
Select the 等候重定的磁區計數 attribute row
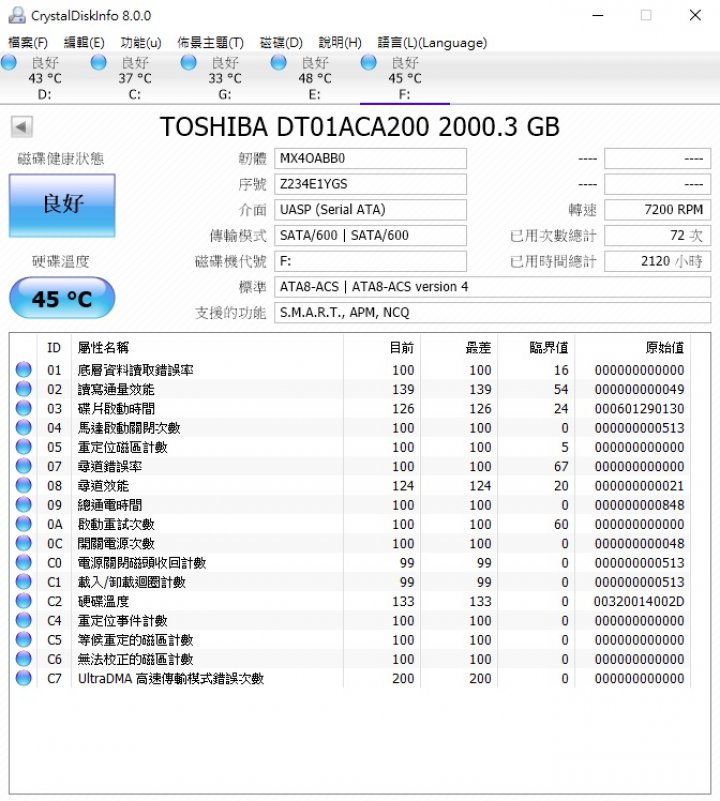[x=350, y=639]
